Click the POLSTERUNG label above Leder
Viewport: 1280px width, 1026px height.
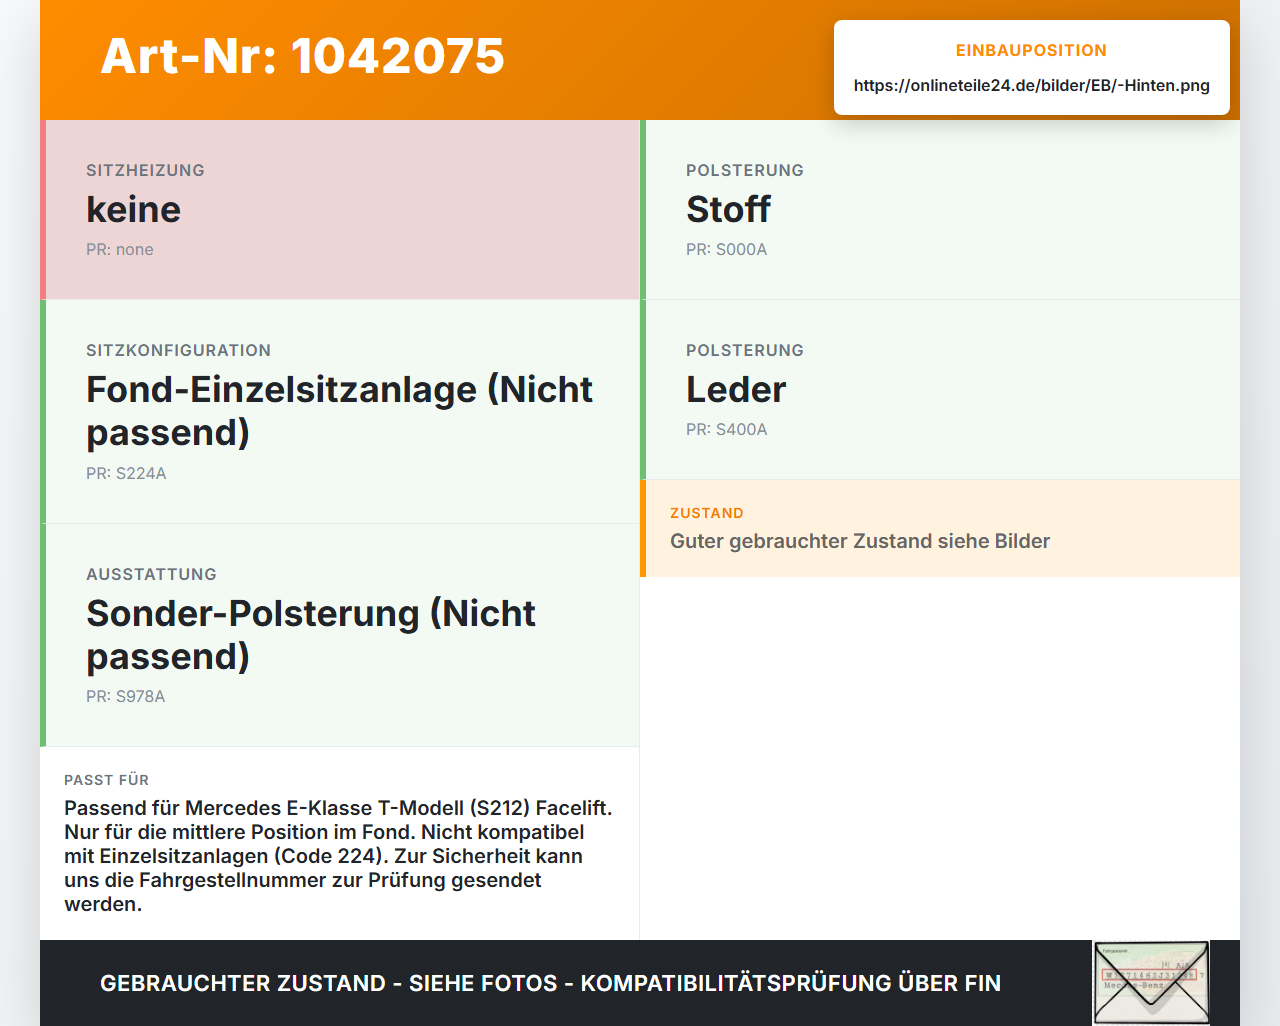[x=744, y=350]
